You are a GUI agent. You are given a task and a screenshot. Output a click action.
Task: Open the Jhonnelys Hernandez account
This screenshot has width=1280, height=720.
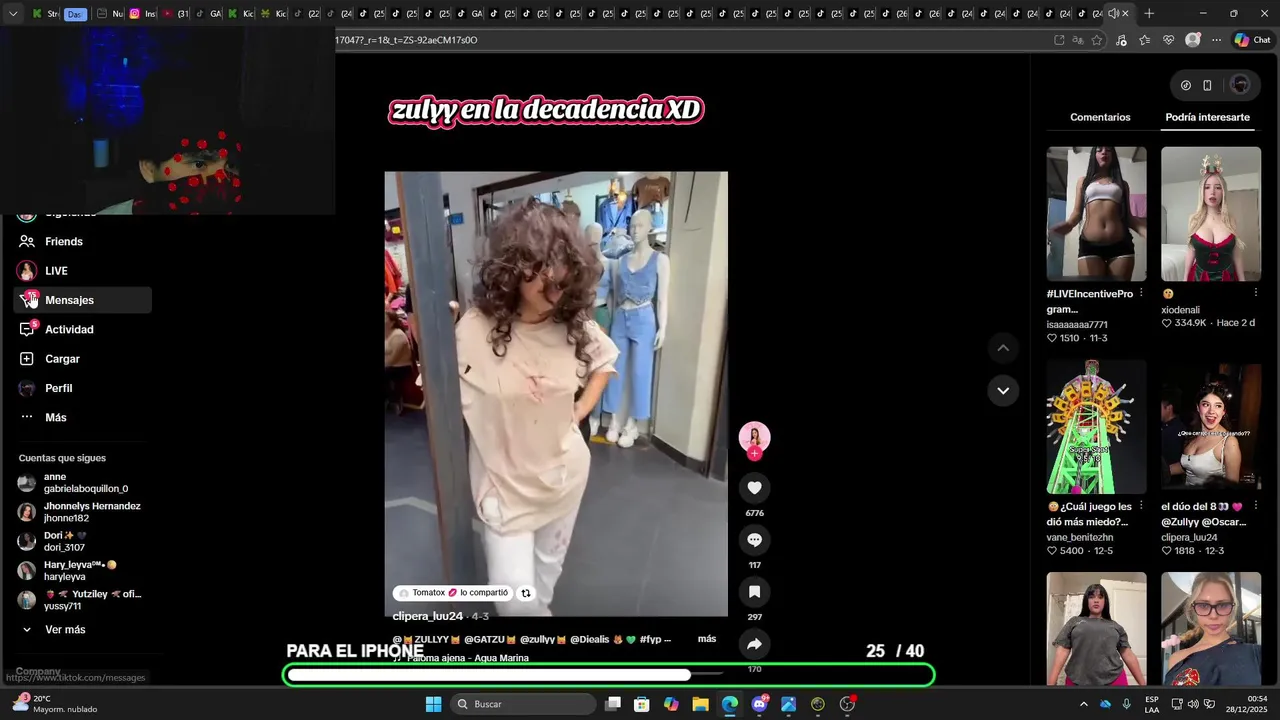82,512
